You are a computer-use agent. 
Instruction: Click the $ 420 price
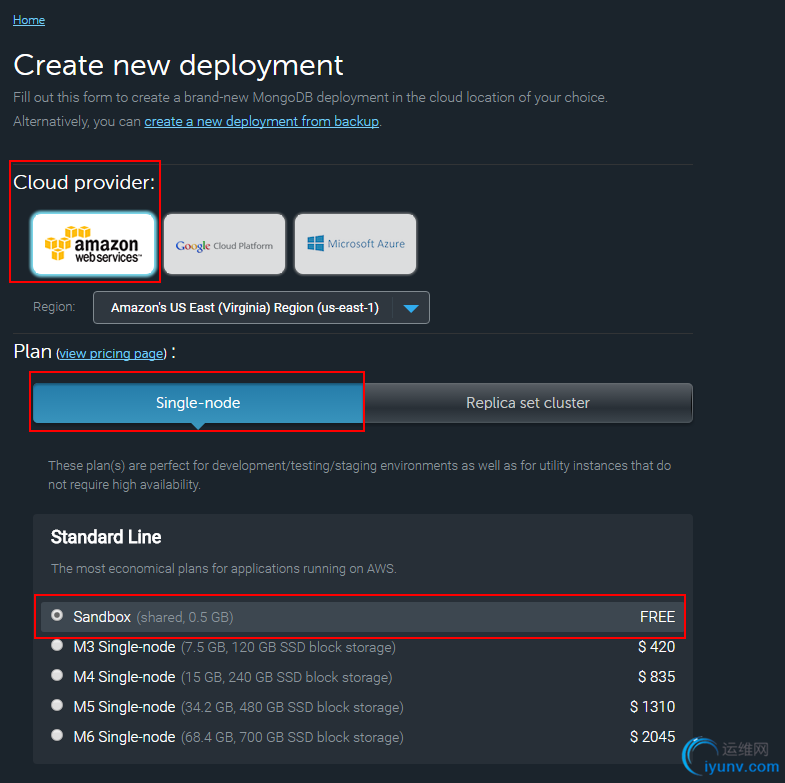point(656,647)
